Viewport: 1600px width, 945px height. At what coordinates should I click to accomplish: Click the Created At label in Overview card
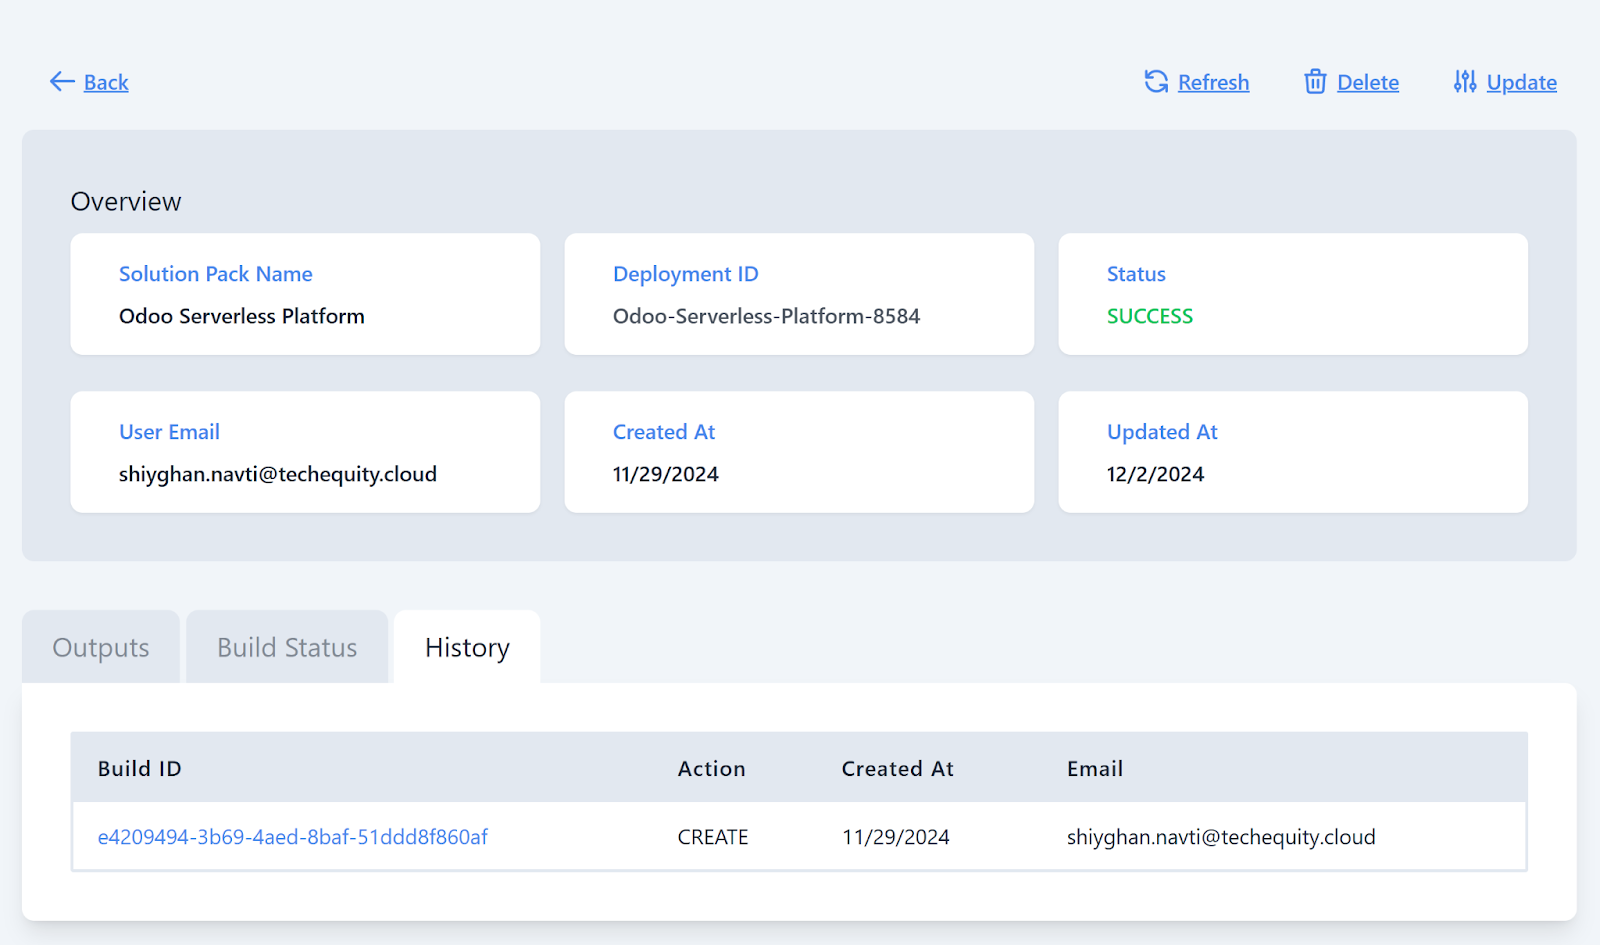click(x=664, y=432)
